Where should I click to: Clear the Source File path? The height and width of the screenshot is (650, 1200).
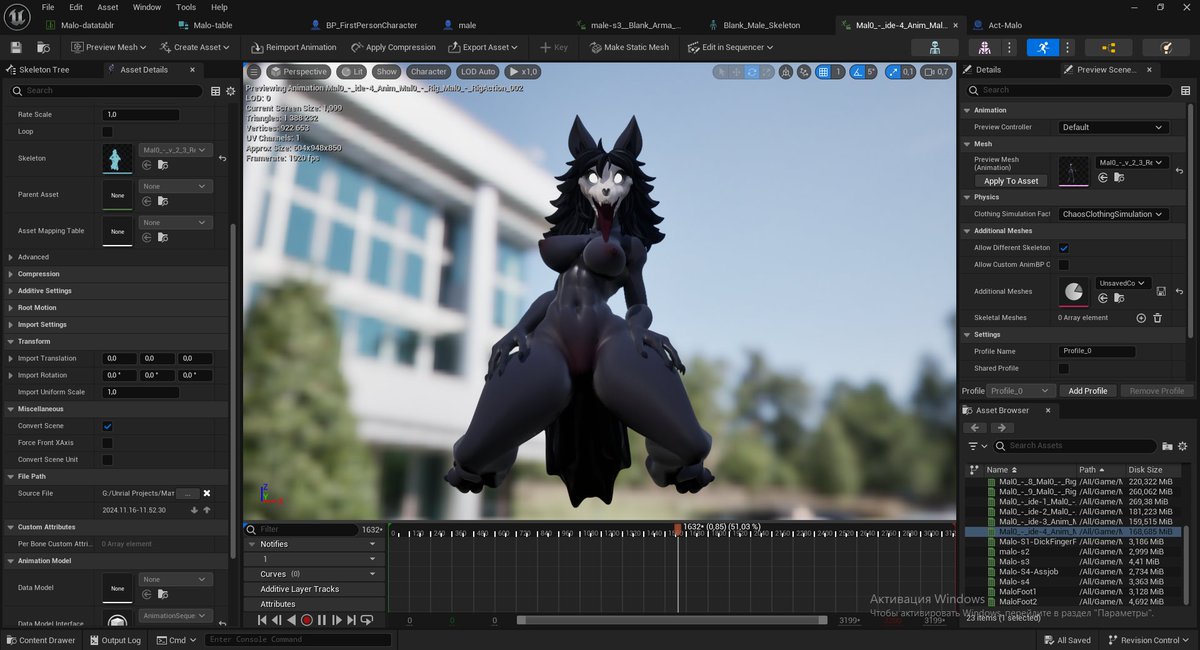click(x=207, y=493)
